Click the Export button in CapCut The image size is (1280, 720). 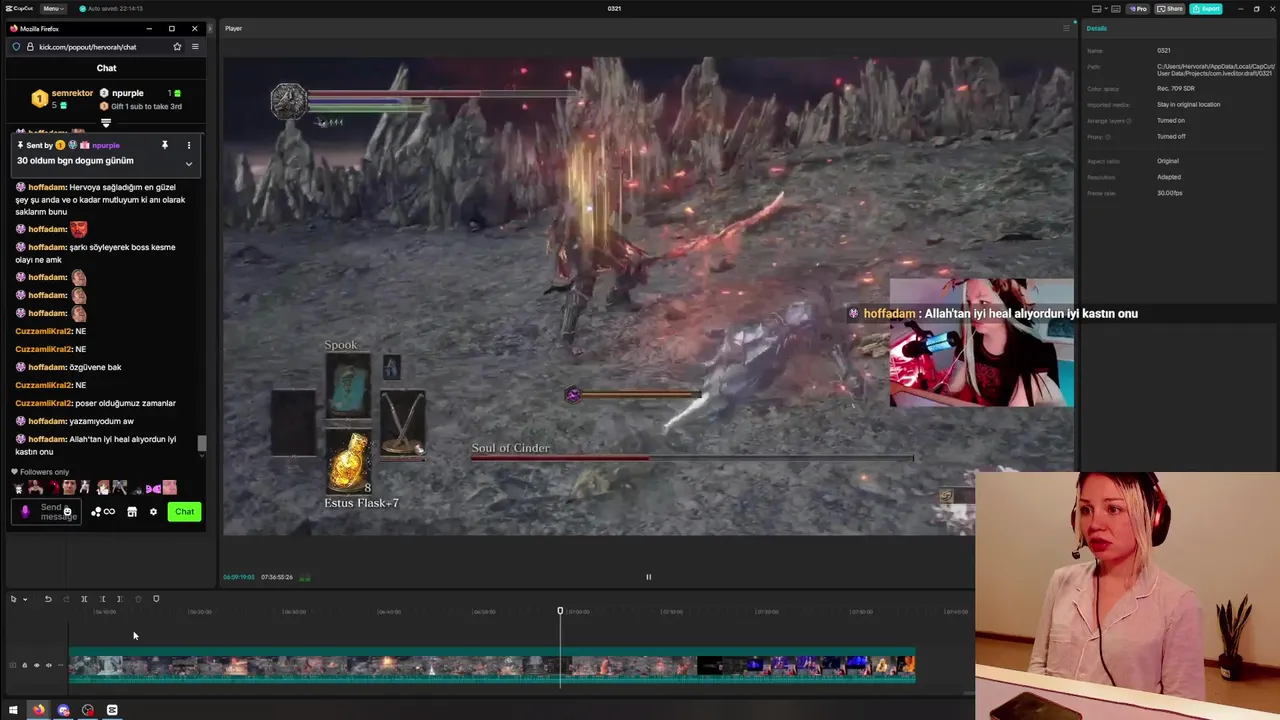coord(1206,8)
